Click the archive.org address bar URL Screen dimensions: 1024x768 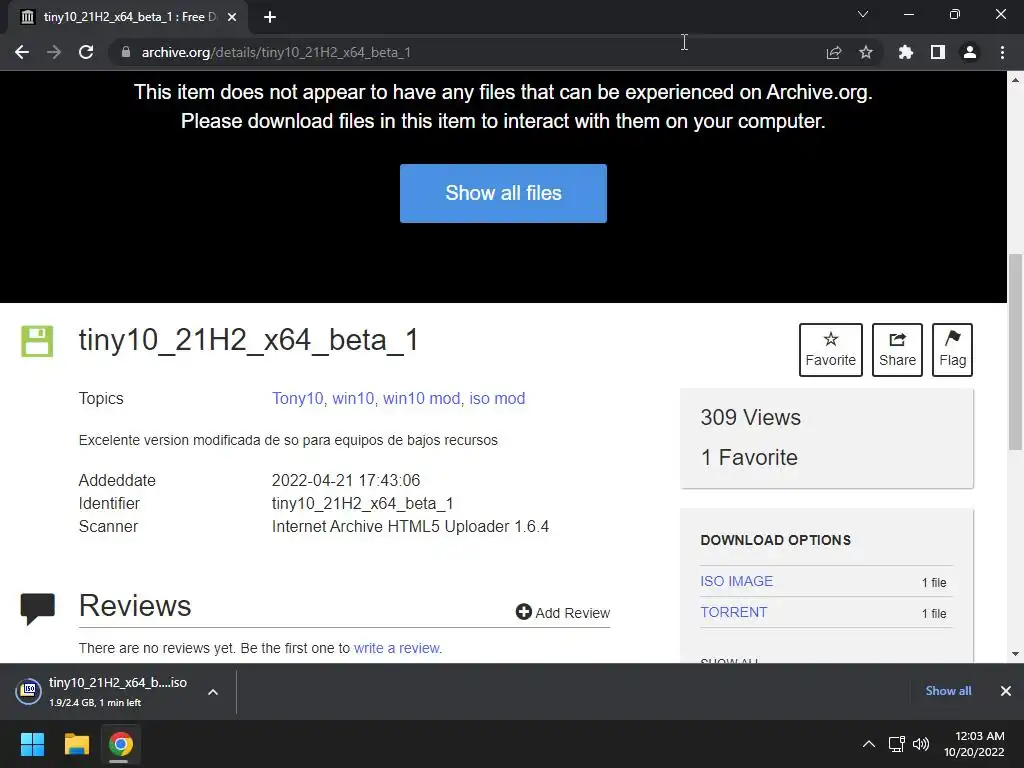point(276,52)
